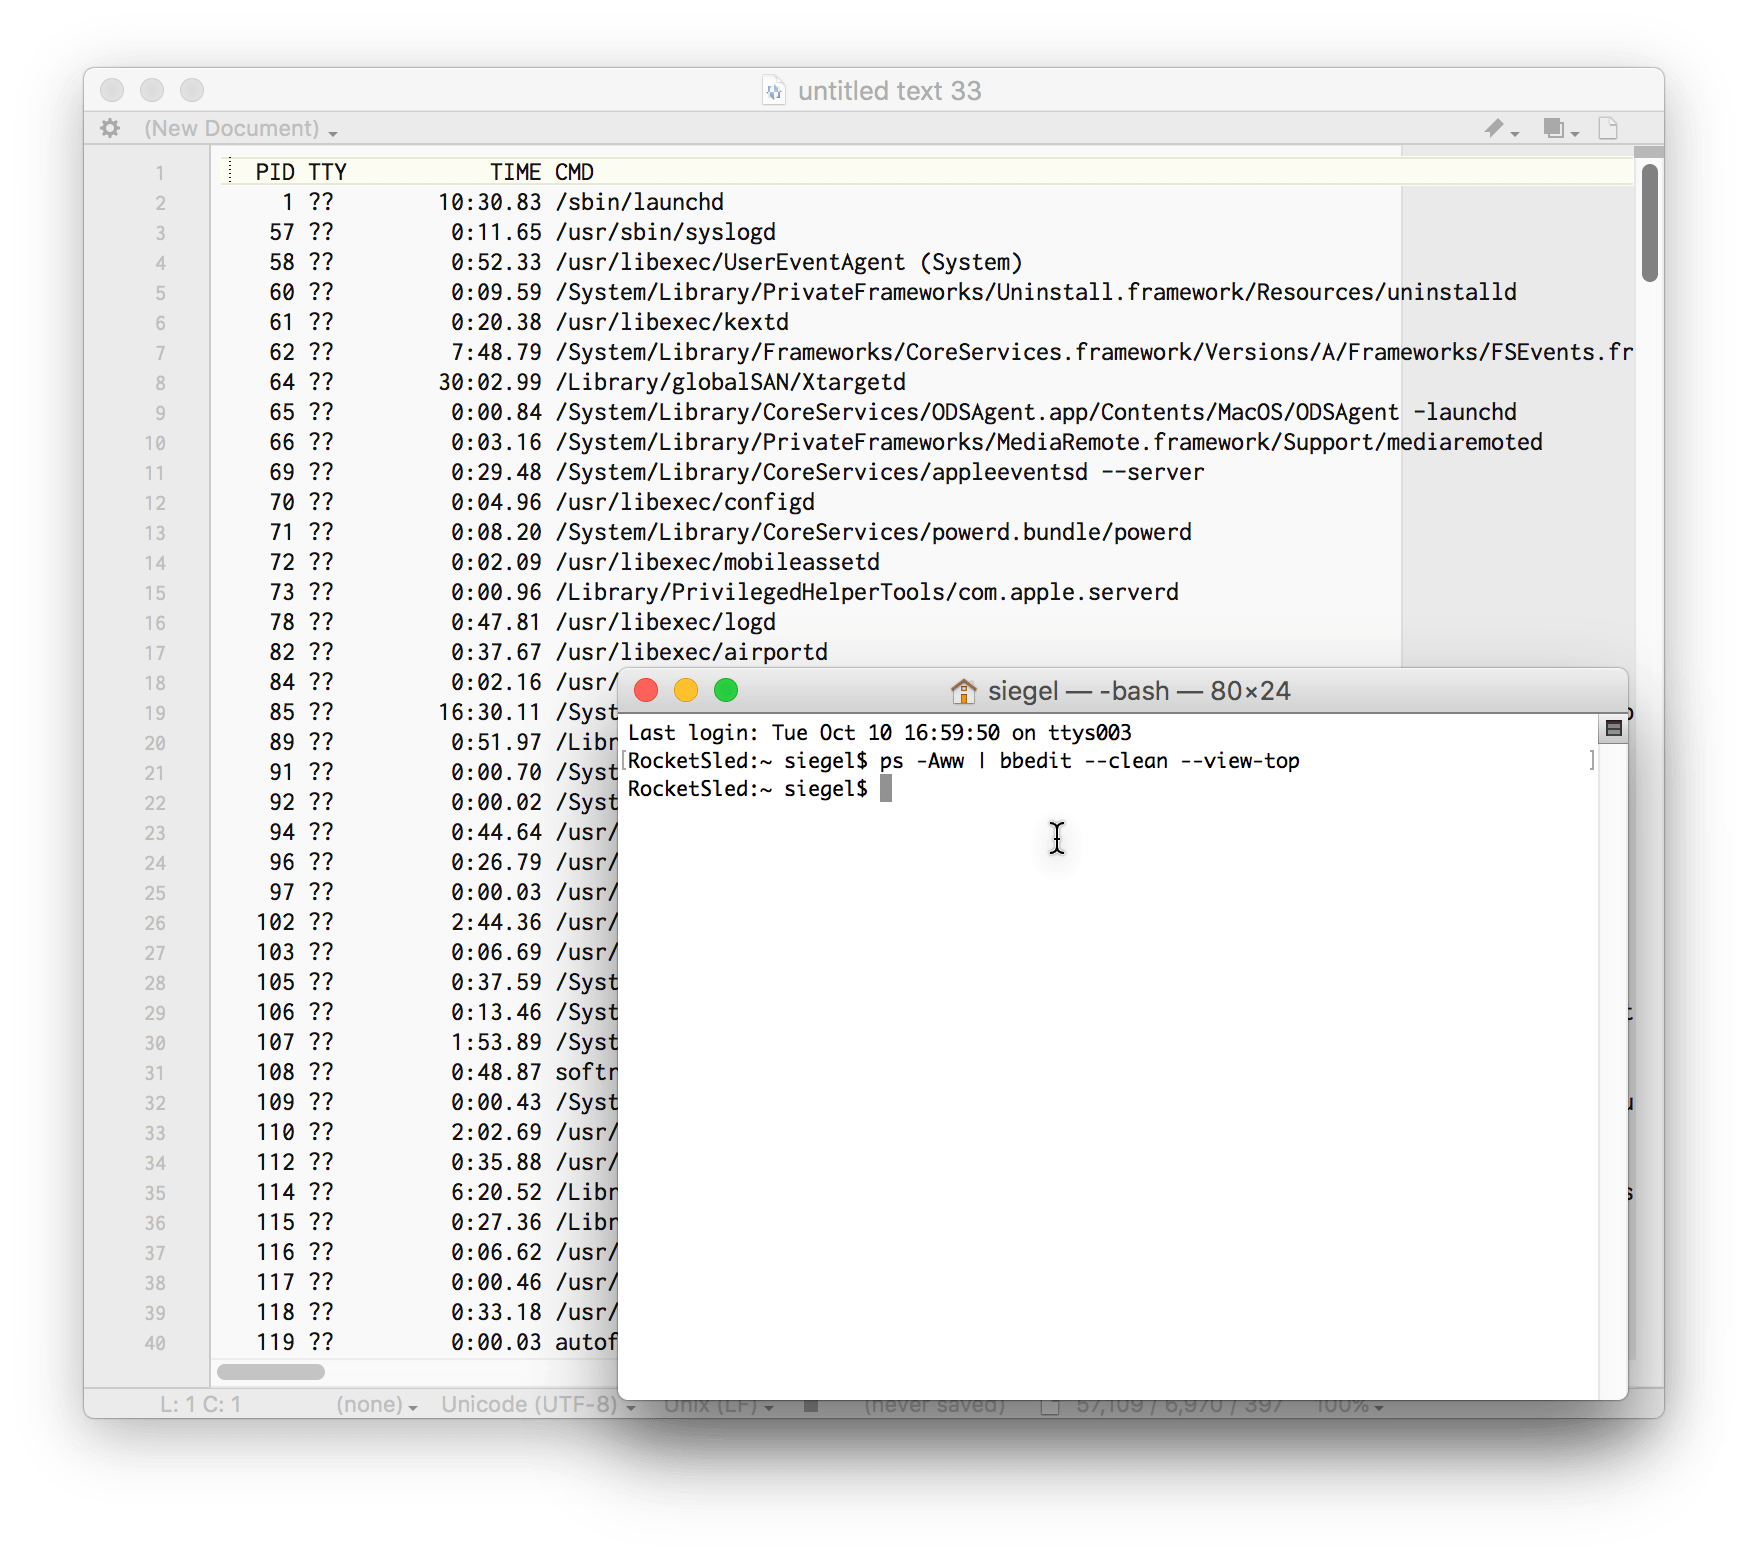Minimize the Terminal window with yellow button
The height and width of the screenshot is (1560, 1748).
click(686, 690)
